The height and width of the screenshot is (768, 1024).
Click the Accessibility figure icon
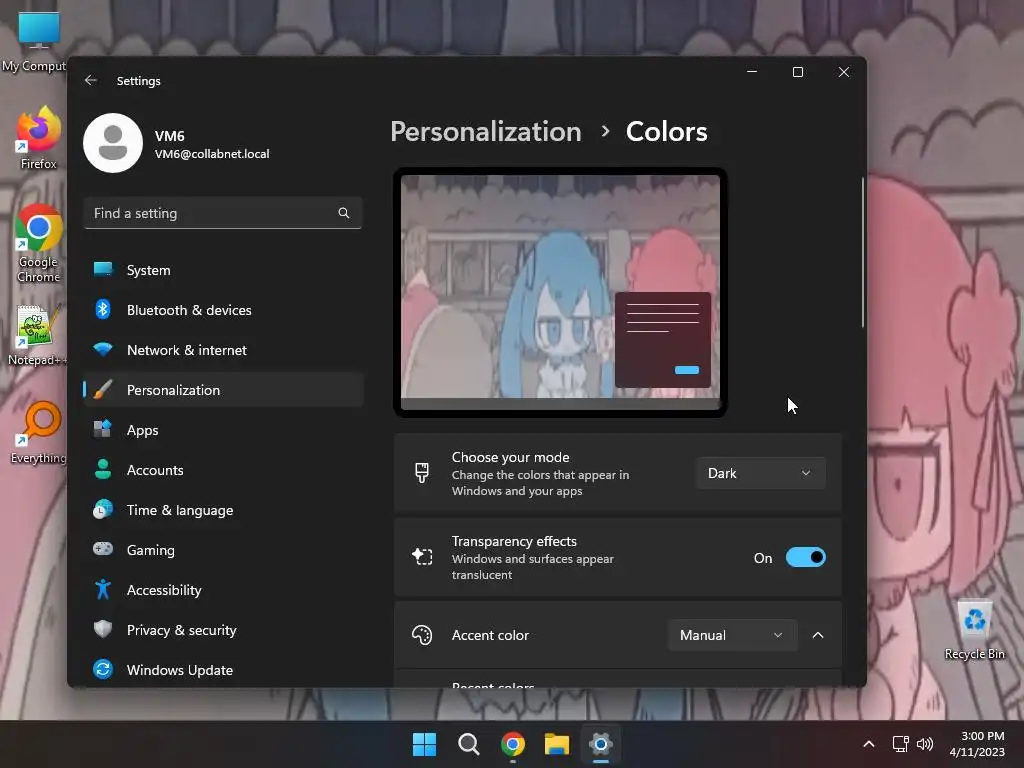pyautogui.click(x=103, y=589)
